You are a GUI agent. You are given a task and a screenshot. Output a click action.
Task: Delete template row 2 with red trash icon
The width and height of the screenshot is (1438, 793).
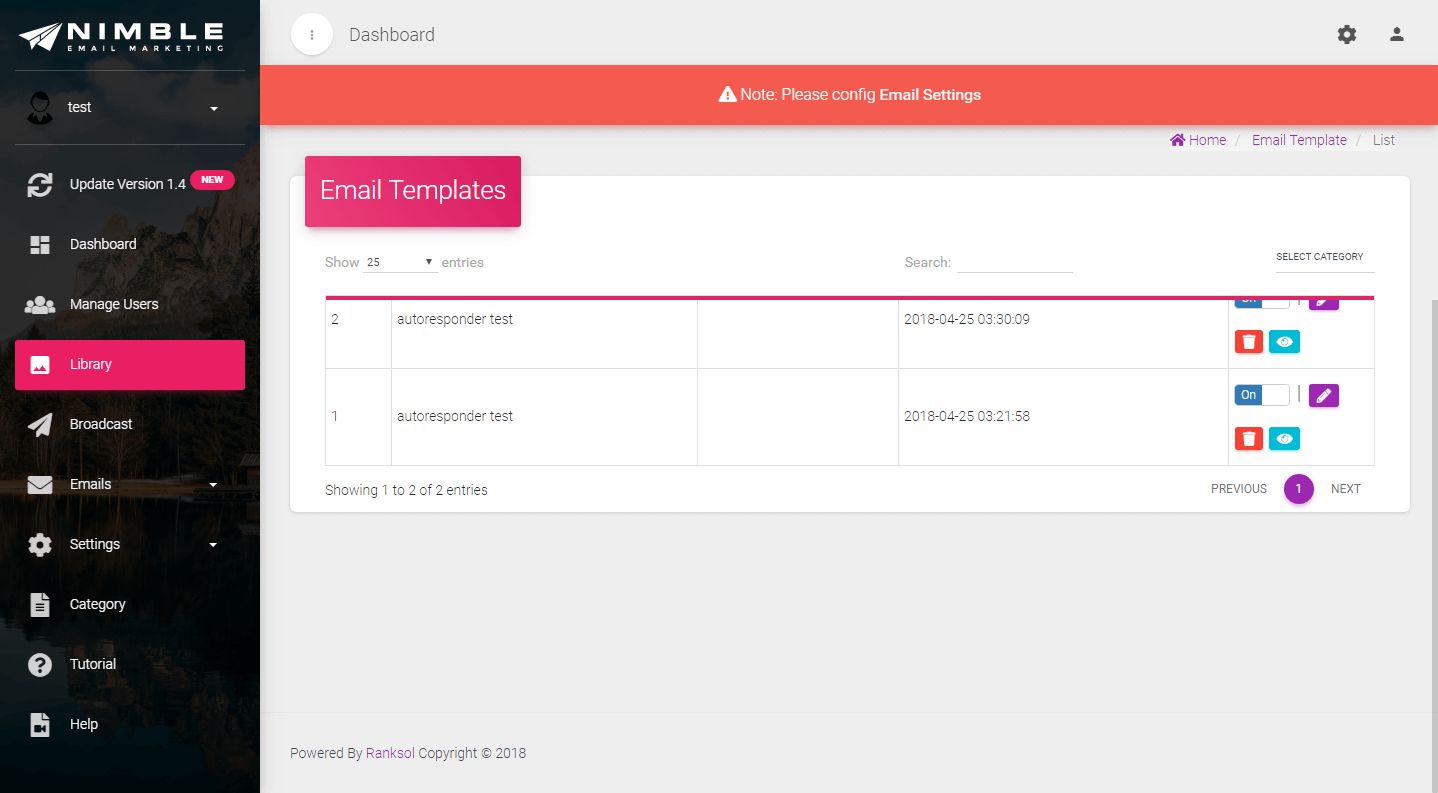click(x=1249, y=342)
